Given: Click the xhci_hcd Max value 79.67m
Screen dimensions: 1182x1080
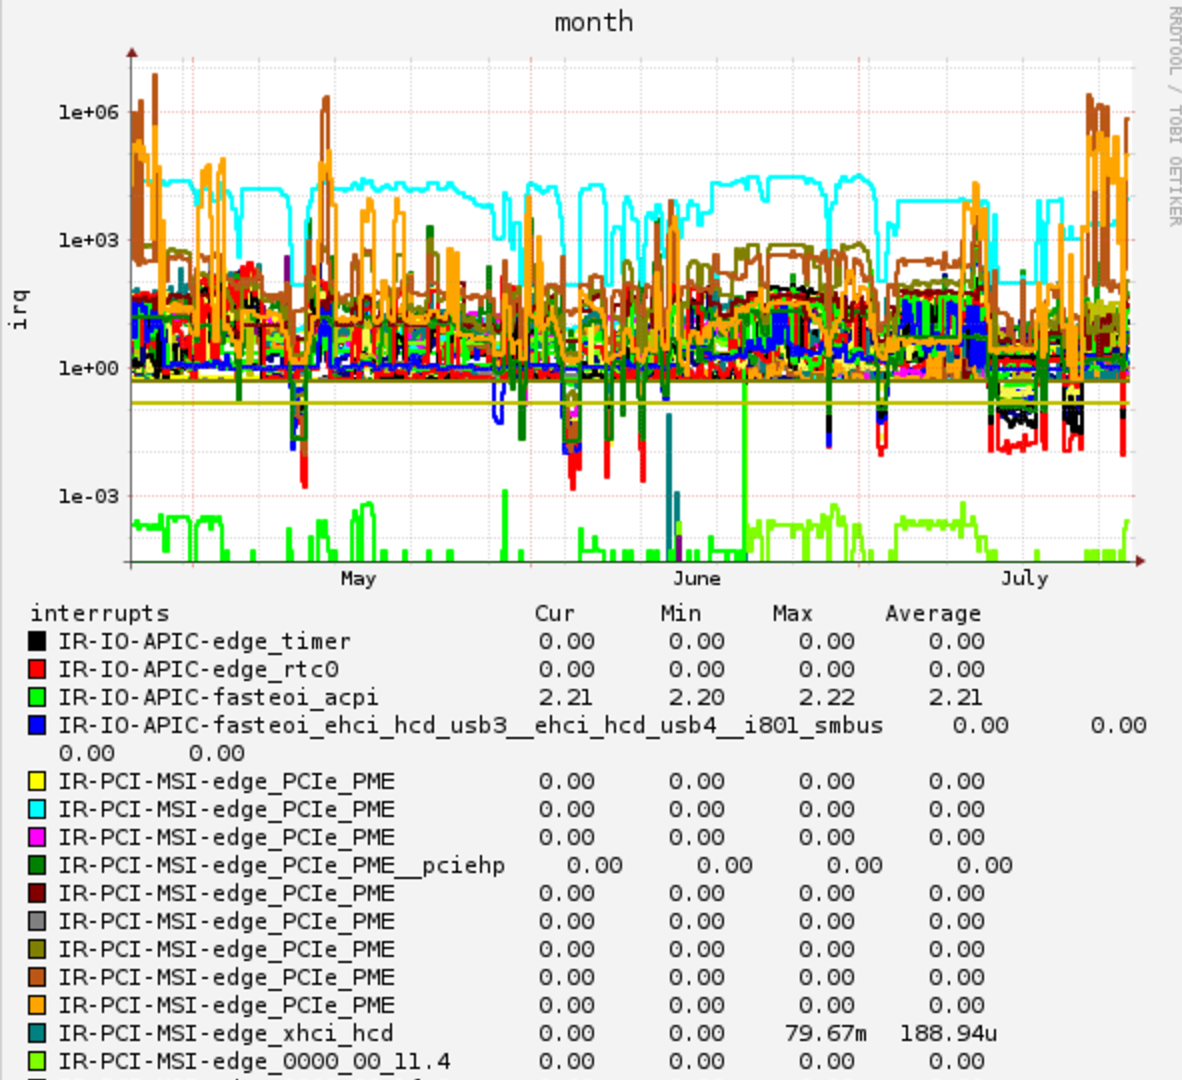Looking at the screenshot, I should coord(825,1033).
